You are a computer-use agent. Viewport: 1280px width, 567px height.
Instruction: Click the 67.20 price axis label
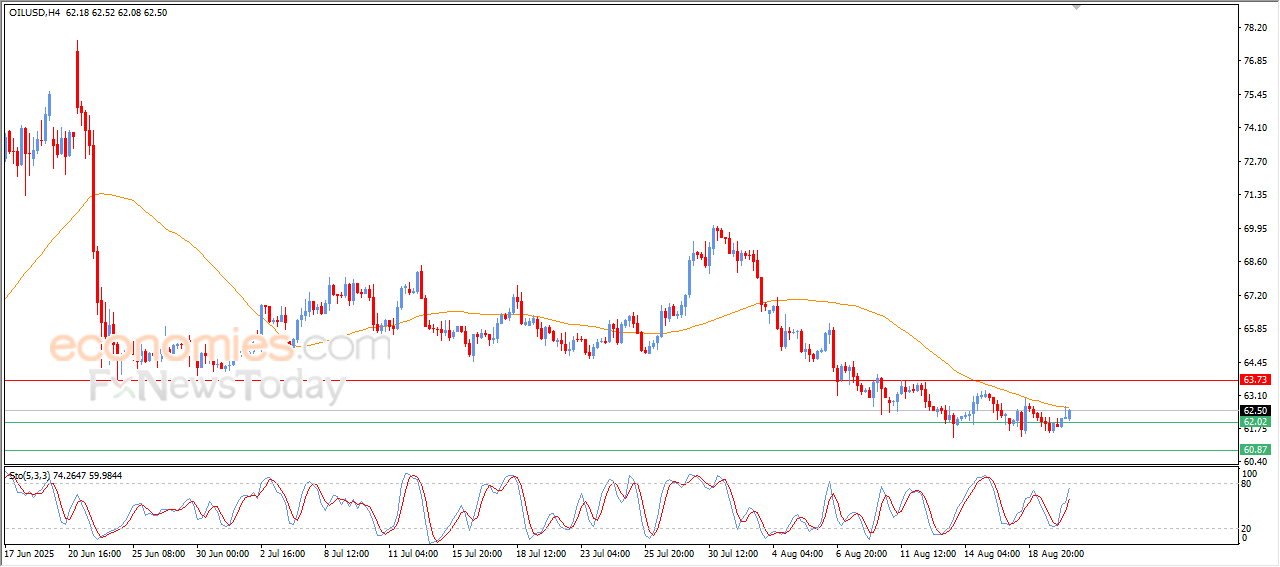1255,296
